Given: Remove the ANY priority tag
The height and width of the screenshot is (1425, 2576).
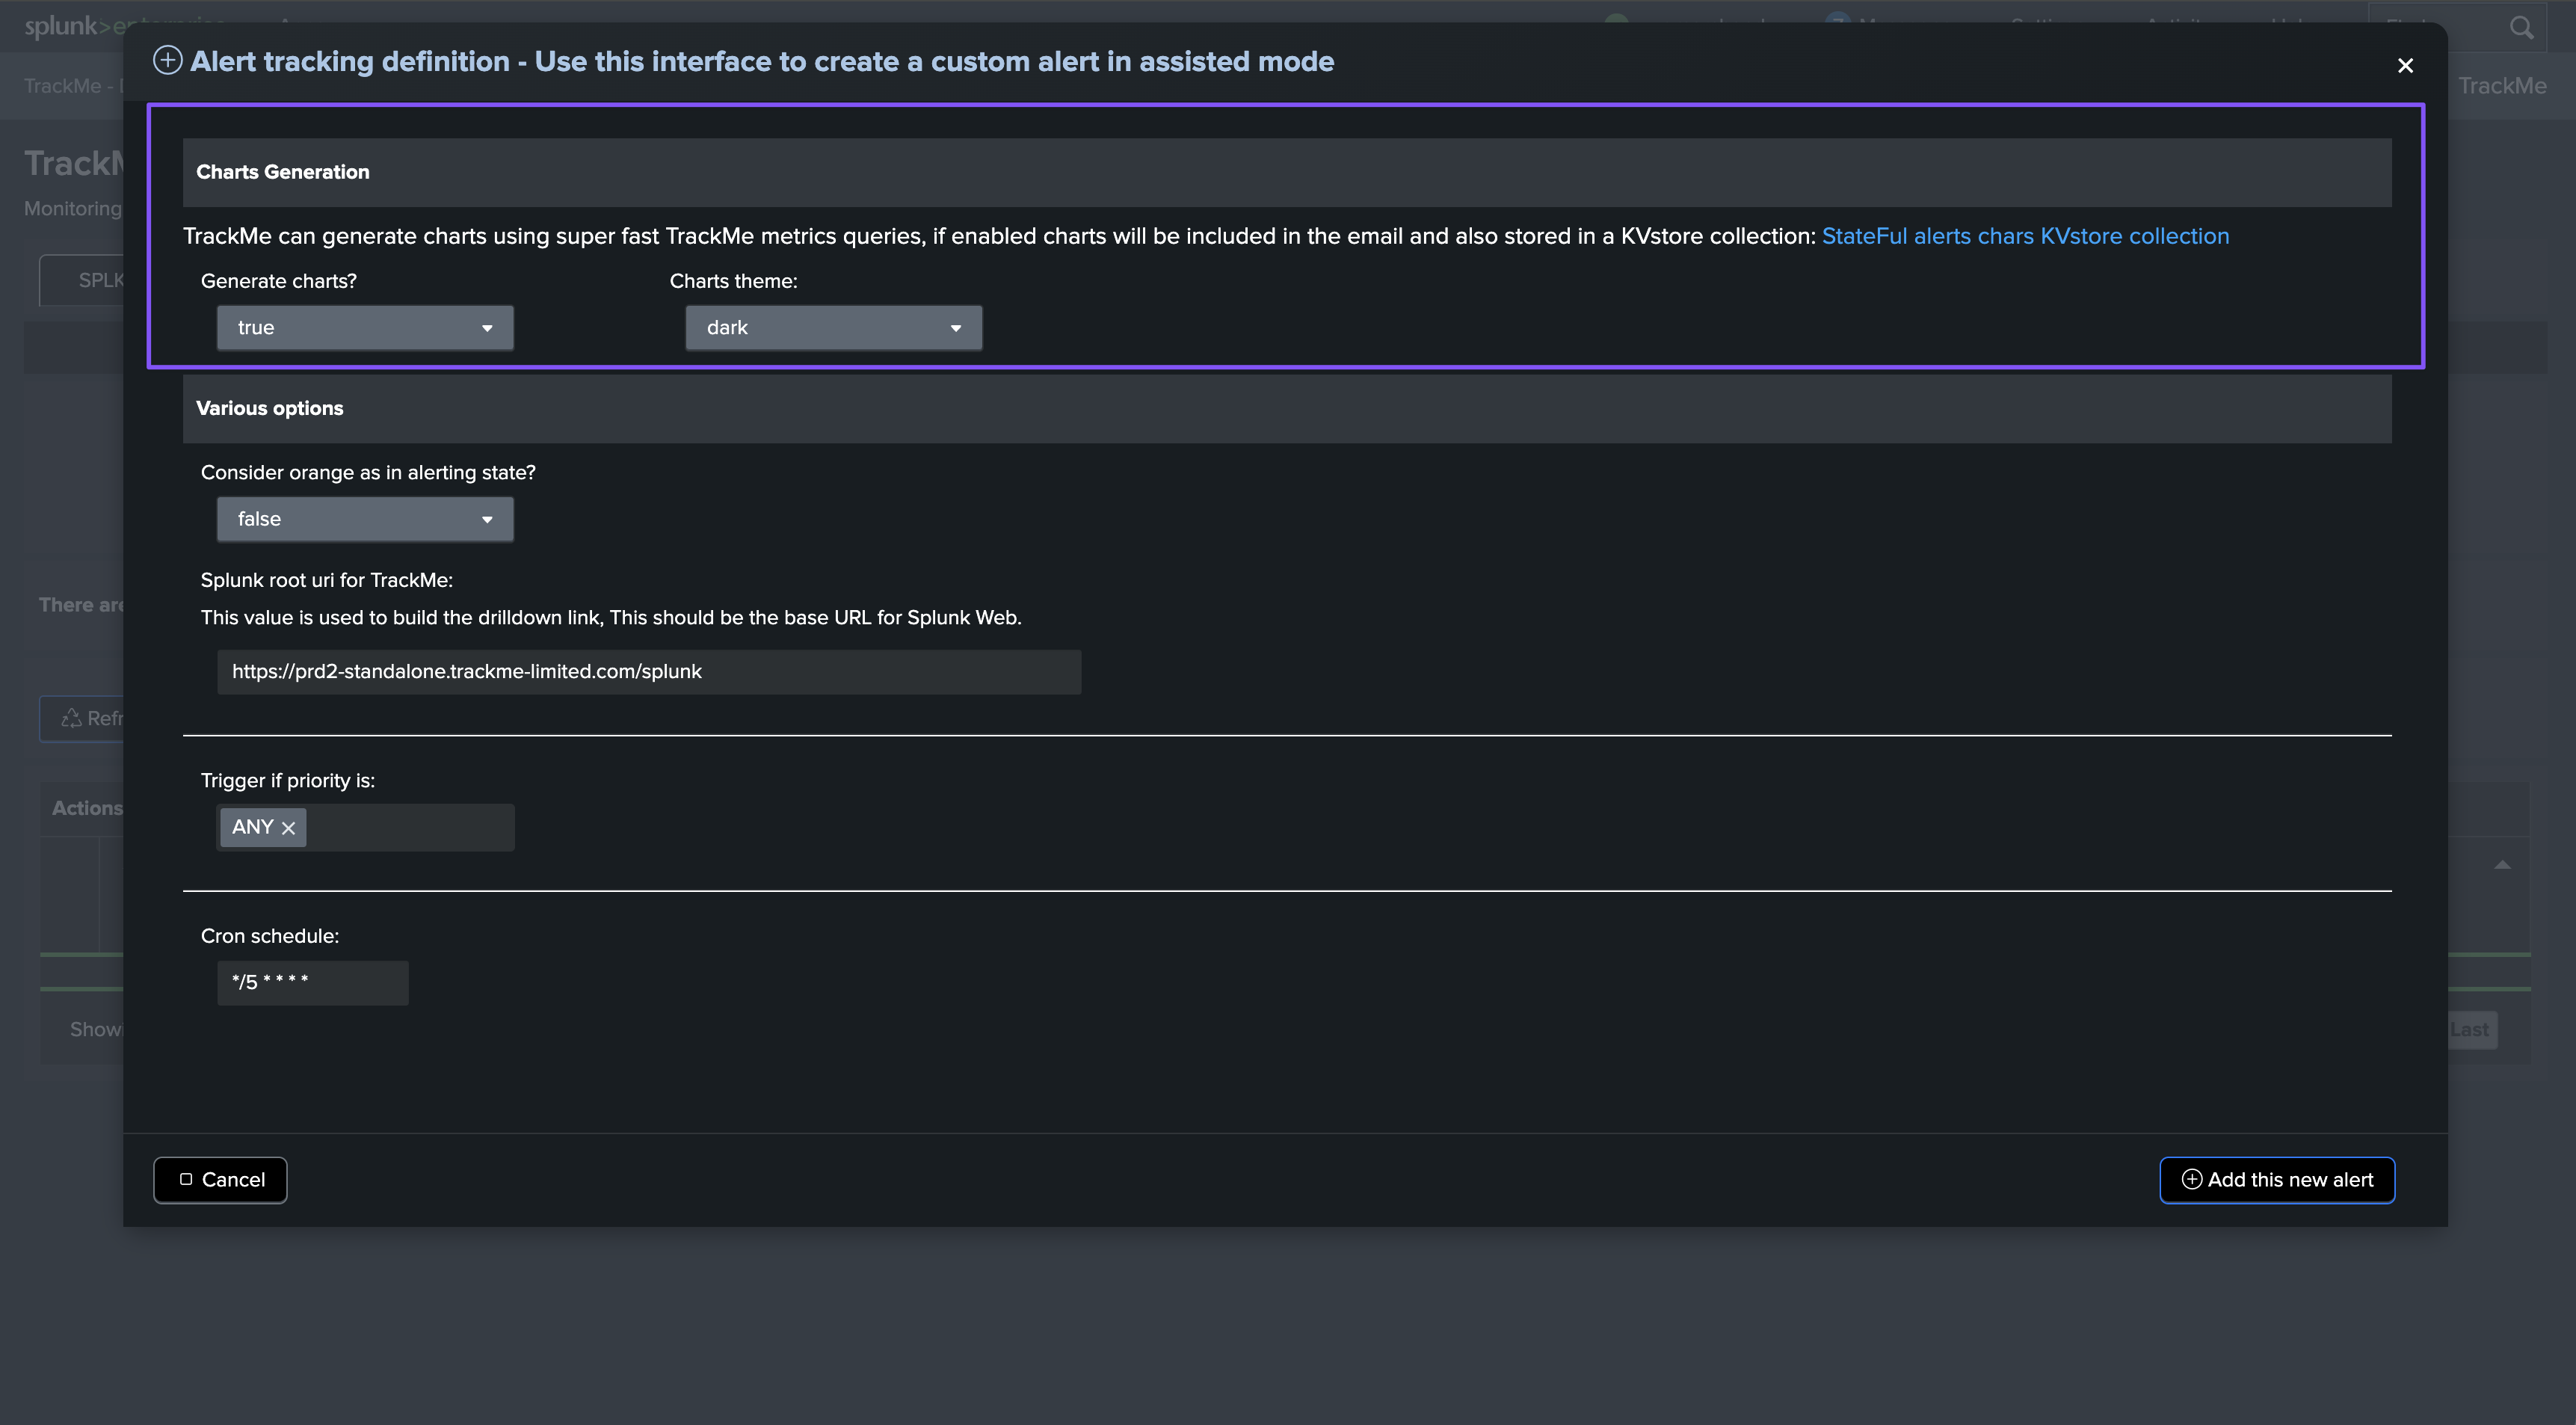Looking at the screenshot, I should tap(289, 828).
